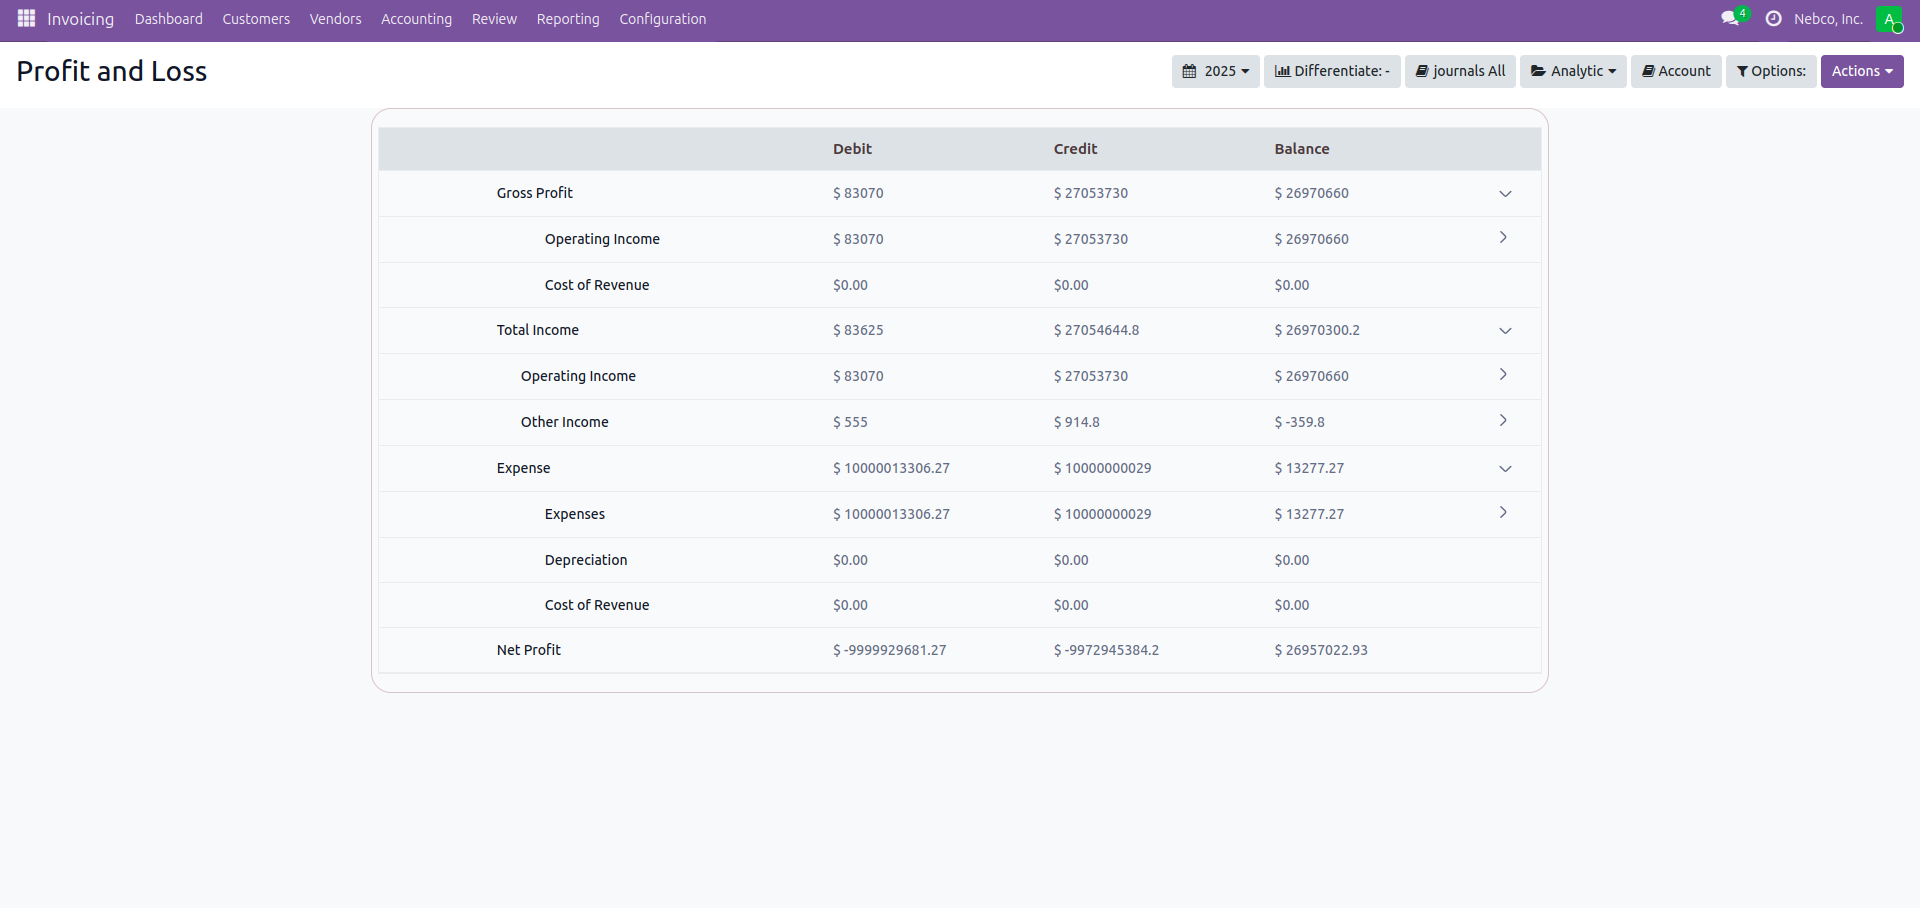Image resolution: width=1920 pixels, height=908 pixels.
Task: Open the apps grid home menu icon
Action: (x=26, y=19)
